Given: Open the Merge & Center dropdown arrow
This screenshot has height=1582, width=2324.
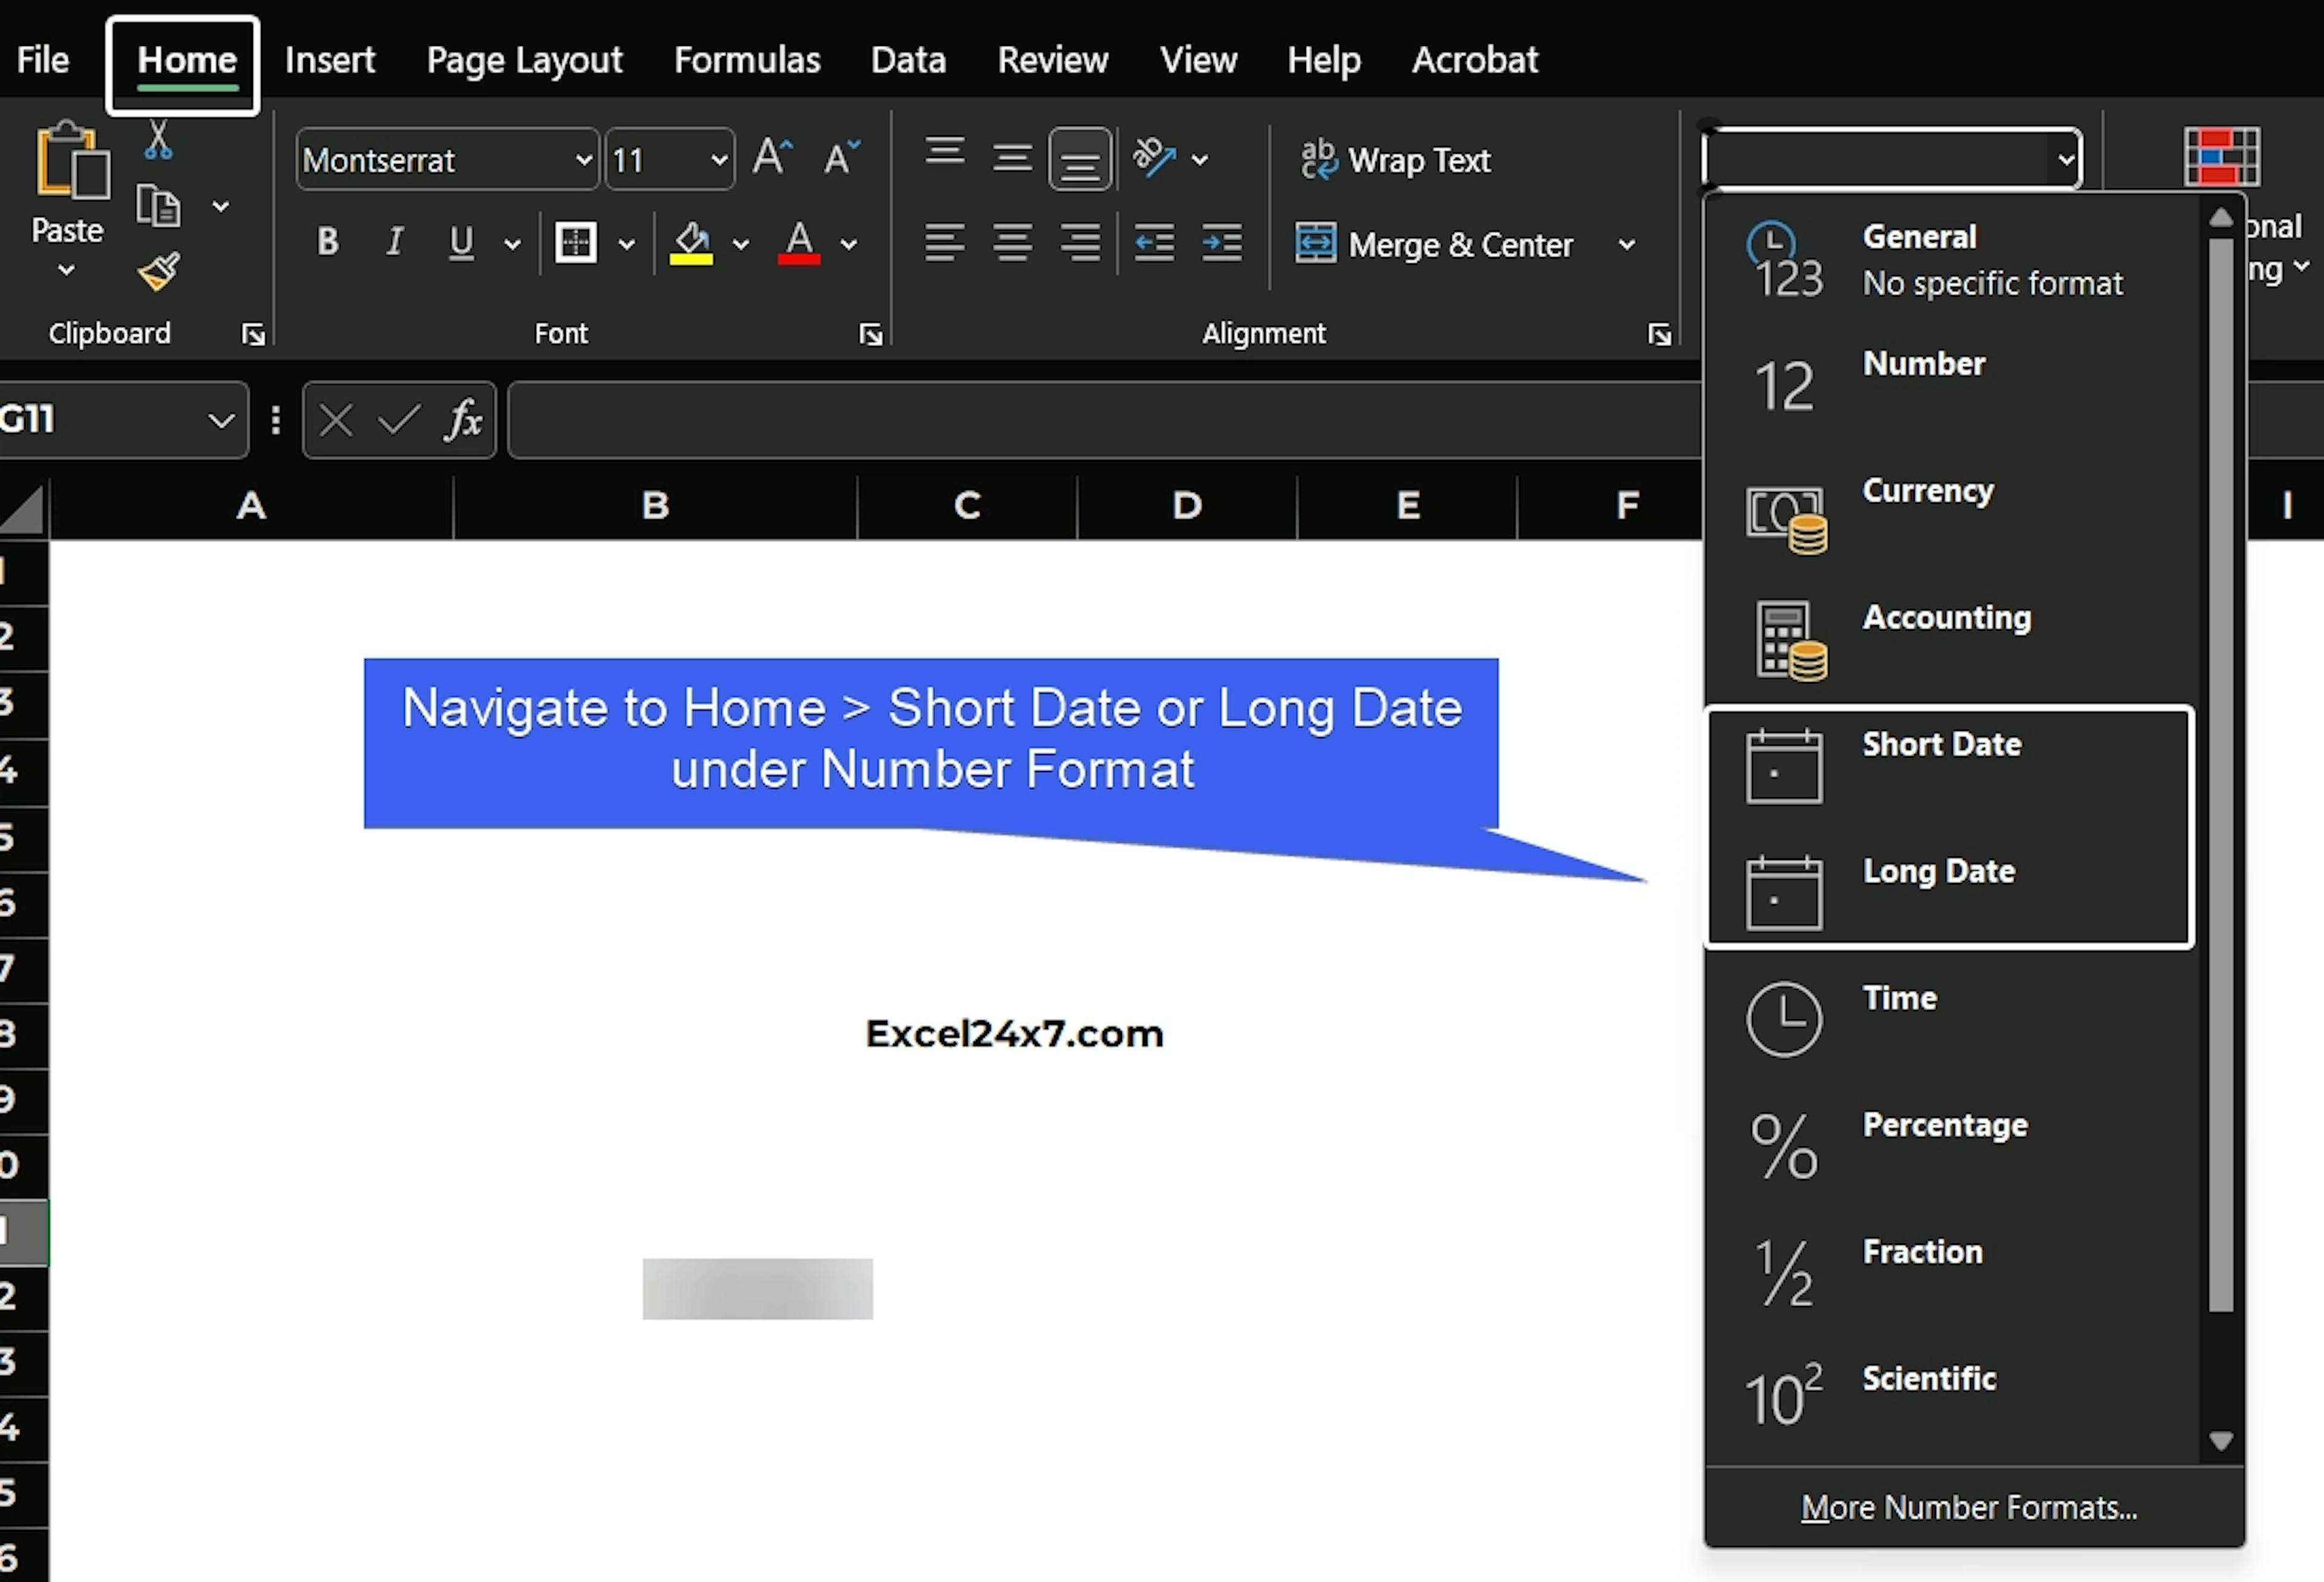Looking at the screenshot, I should click(x=1626, y=245).
